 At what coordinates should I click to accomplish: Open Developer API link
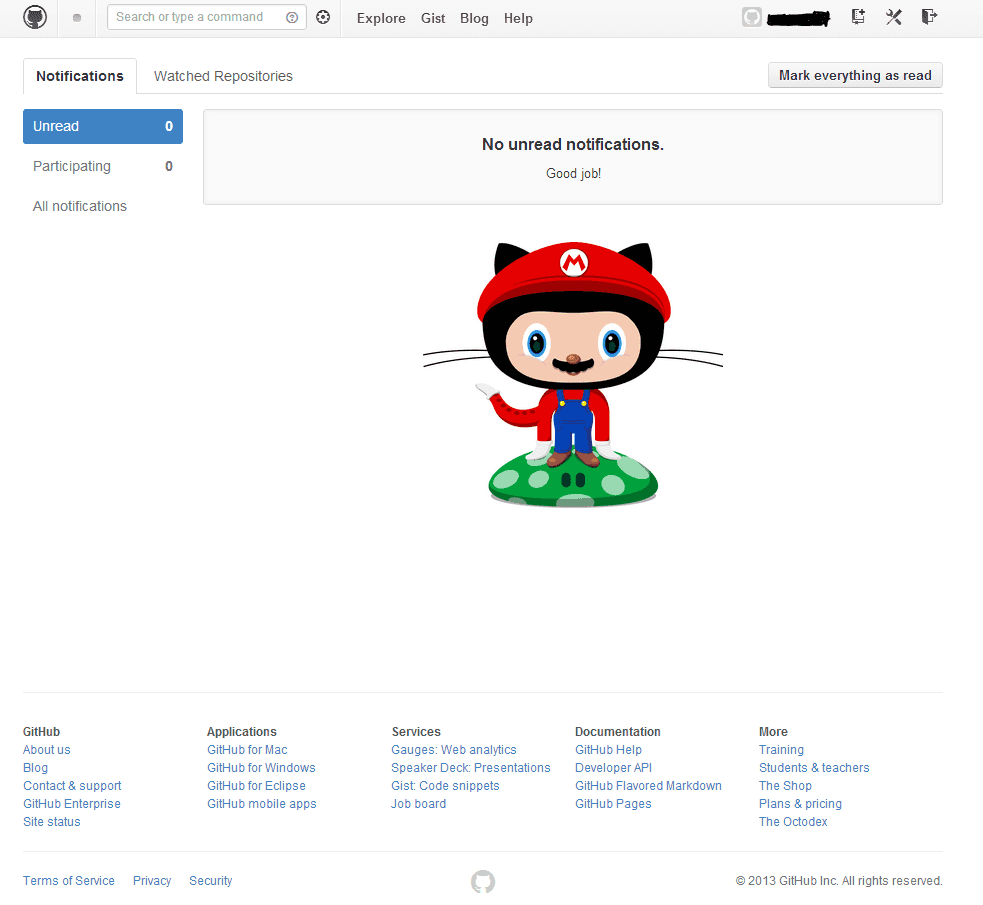click(613, 768)
